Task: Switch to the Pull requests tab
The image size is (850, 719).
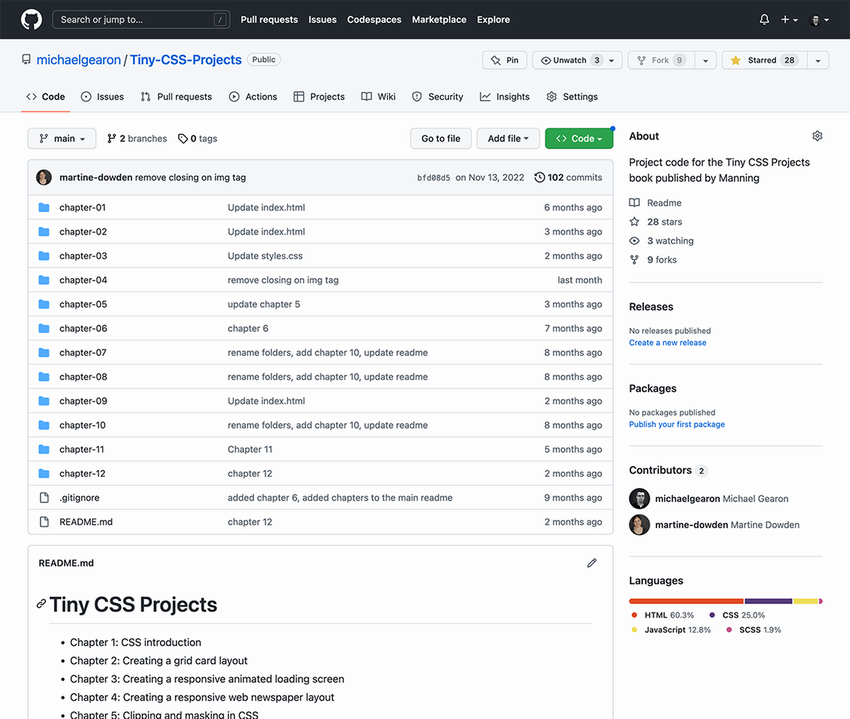Action: click(176, 97)
